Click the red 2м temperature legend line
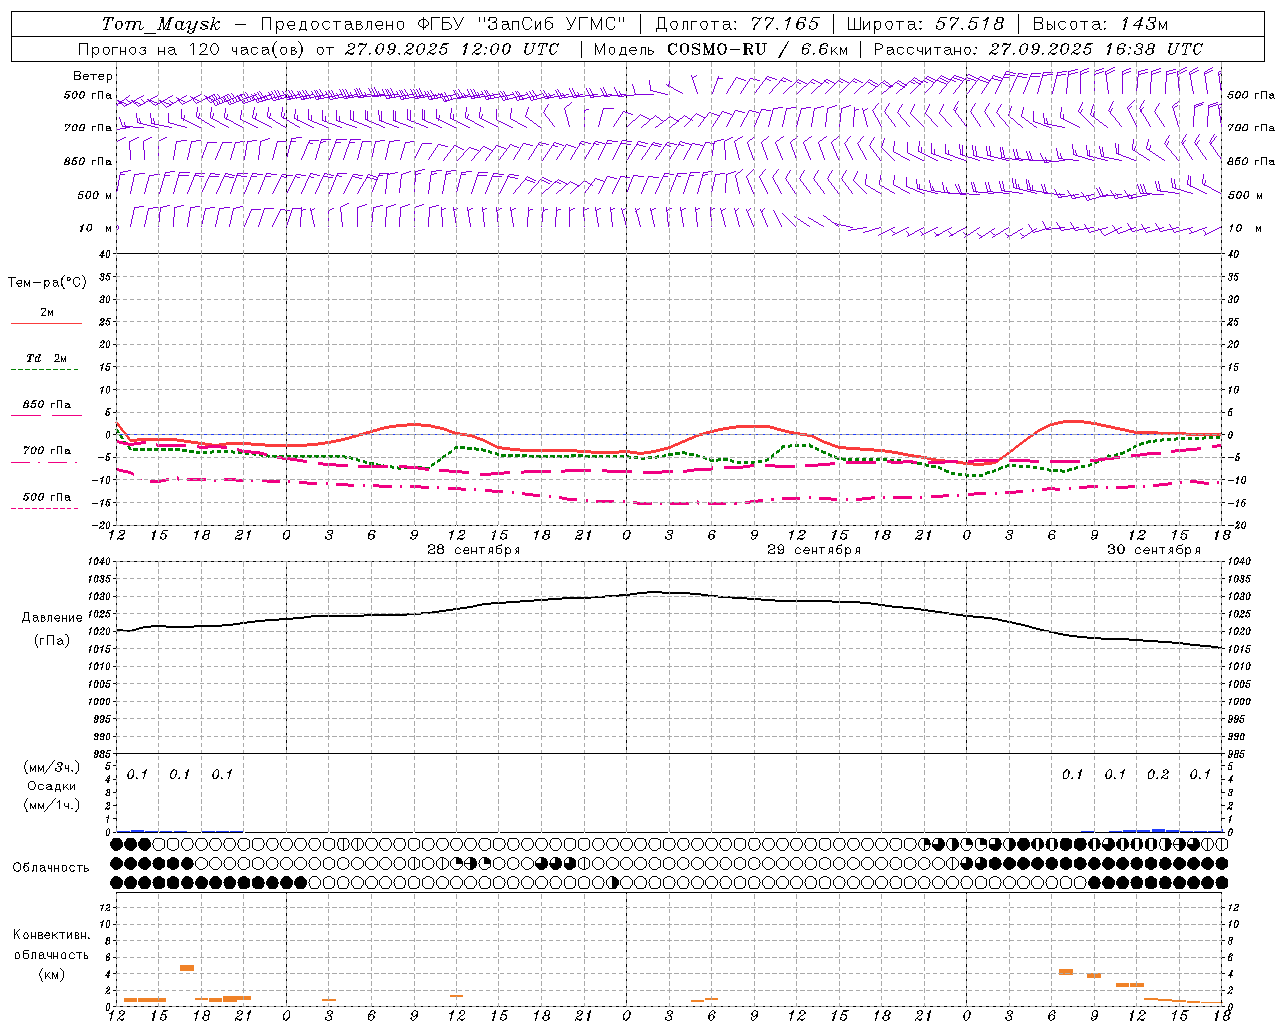 [x=46, y=323]
